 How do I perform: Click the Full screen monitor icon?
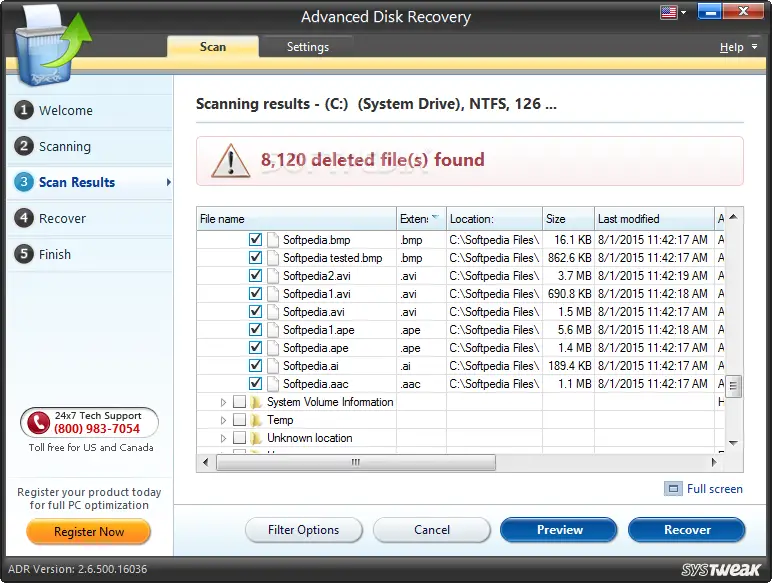coord(673,489)
